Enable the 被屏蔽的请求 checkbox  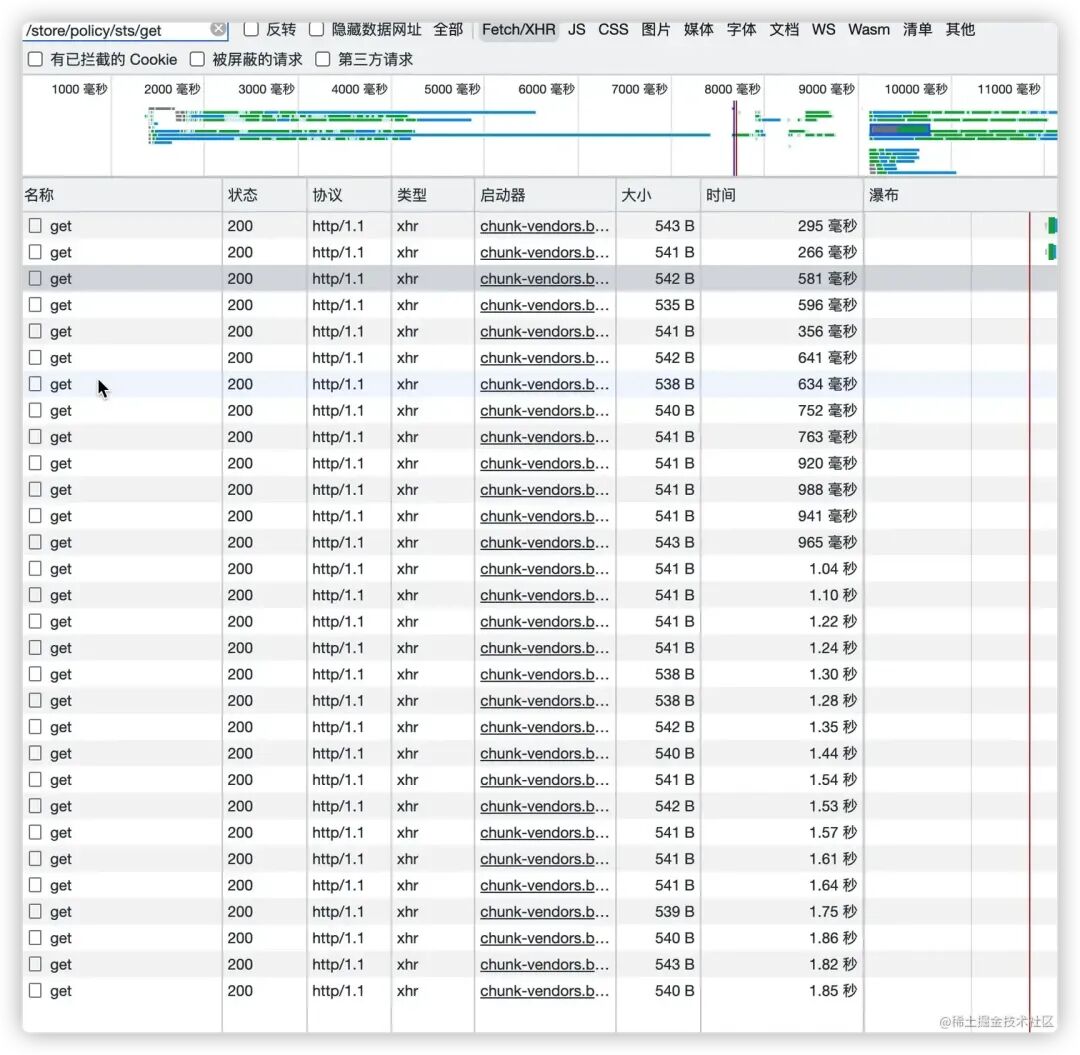pos(198,59)
